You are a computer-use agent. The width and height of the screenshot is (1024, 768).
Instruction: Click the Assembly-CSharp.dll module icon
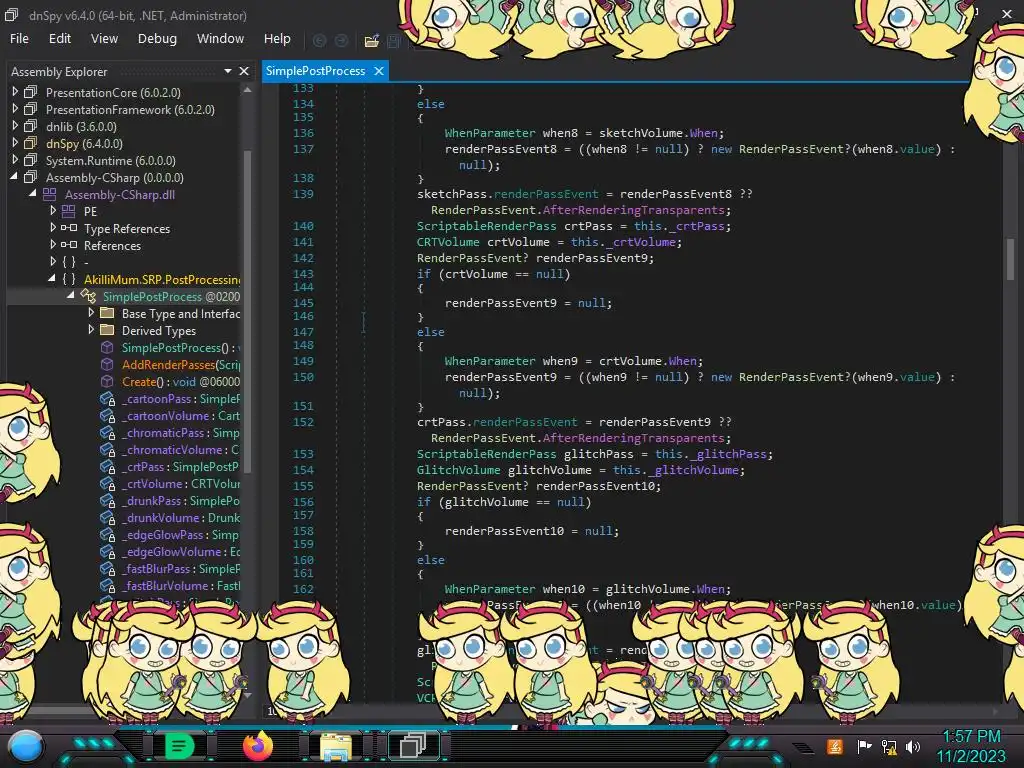tap(50, 194)
